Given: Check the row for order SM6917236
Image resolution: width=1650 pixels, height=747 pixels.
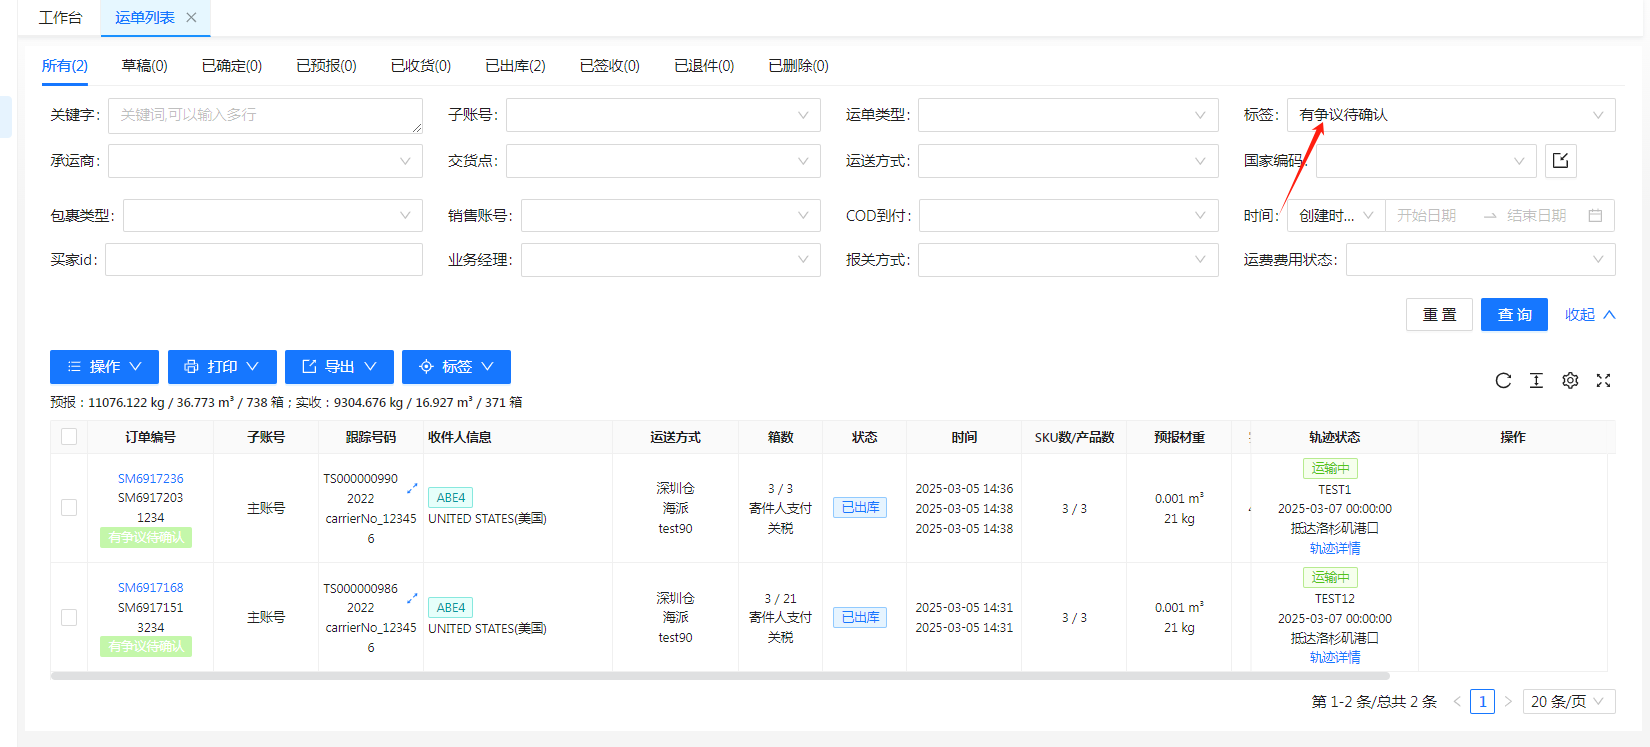Looking at the screenshot, I should coord(69,508).
